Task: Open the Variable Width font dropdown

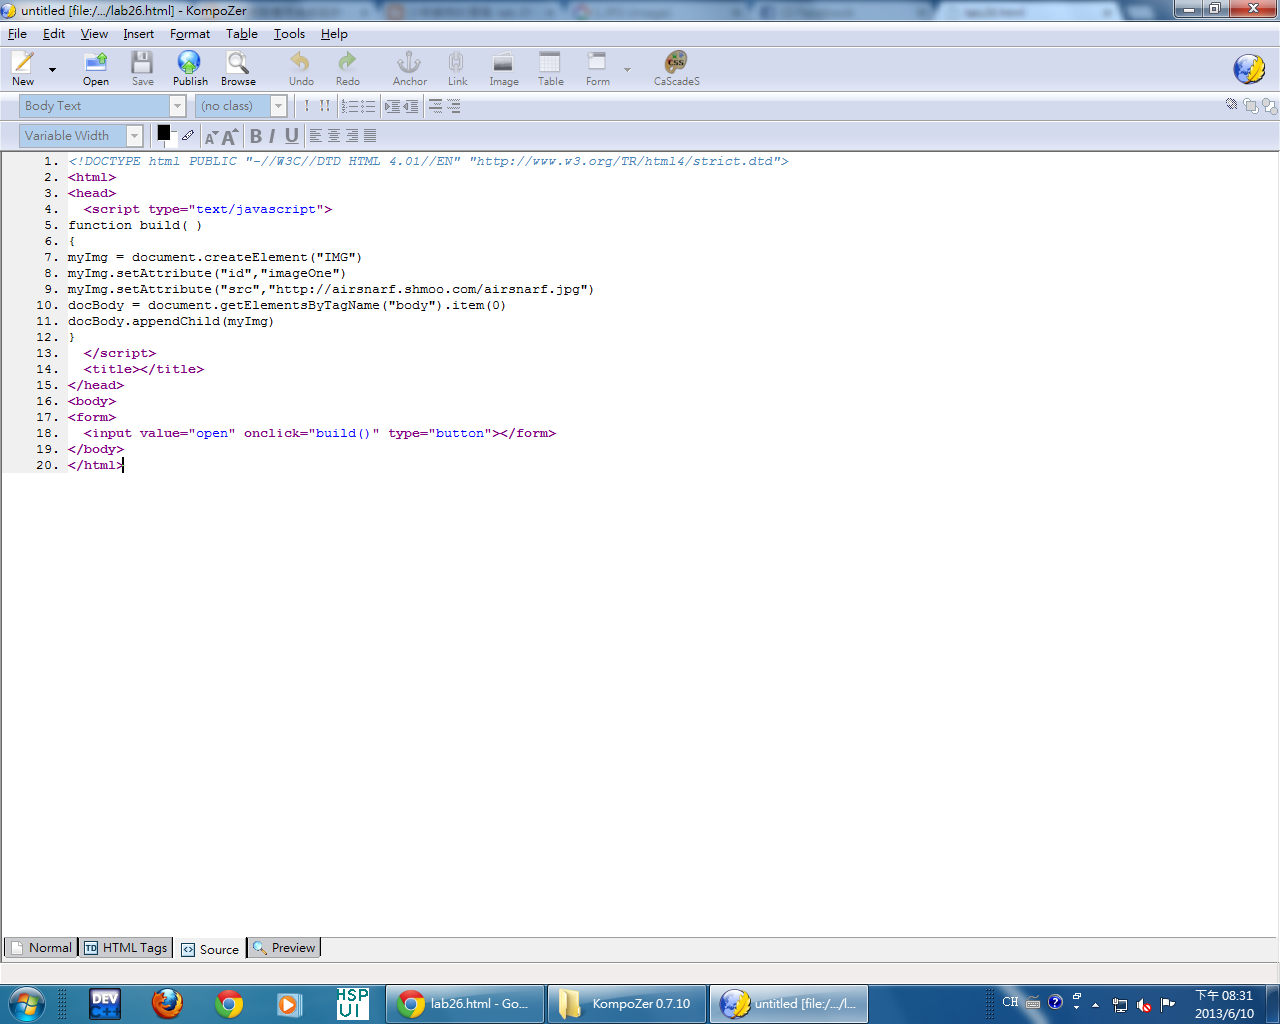Action: tap(81, 136)
